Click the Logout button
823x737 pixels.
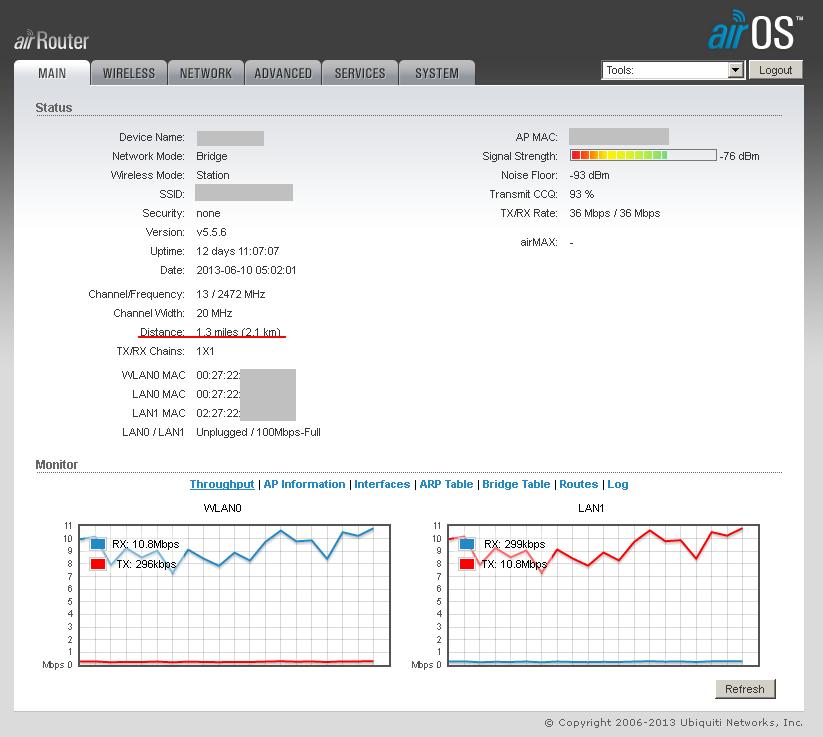775,70
